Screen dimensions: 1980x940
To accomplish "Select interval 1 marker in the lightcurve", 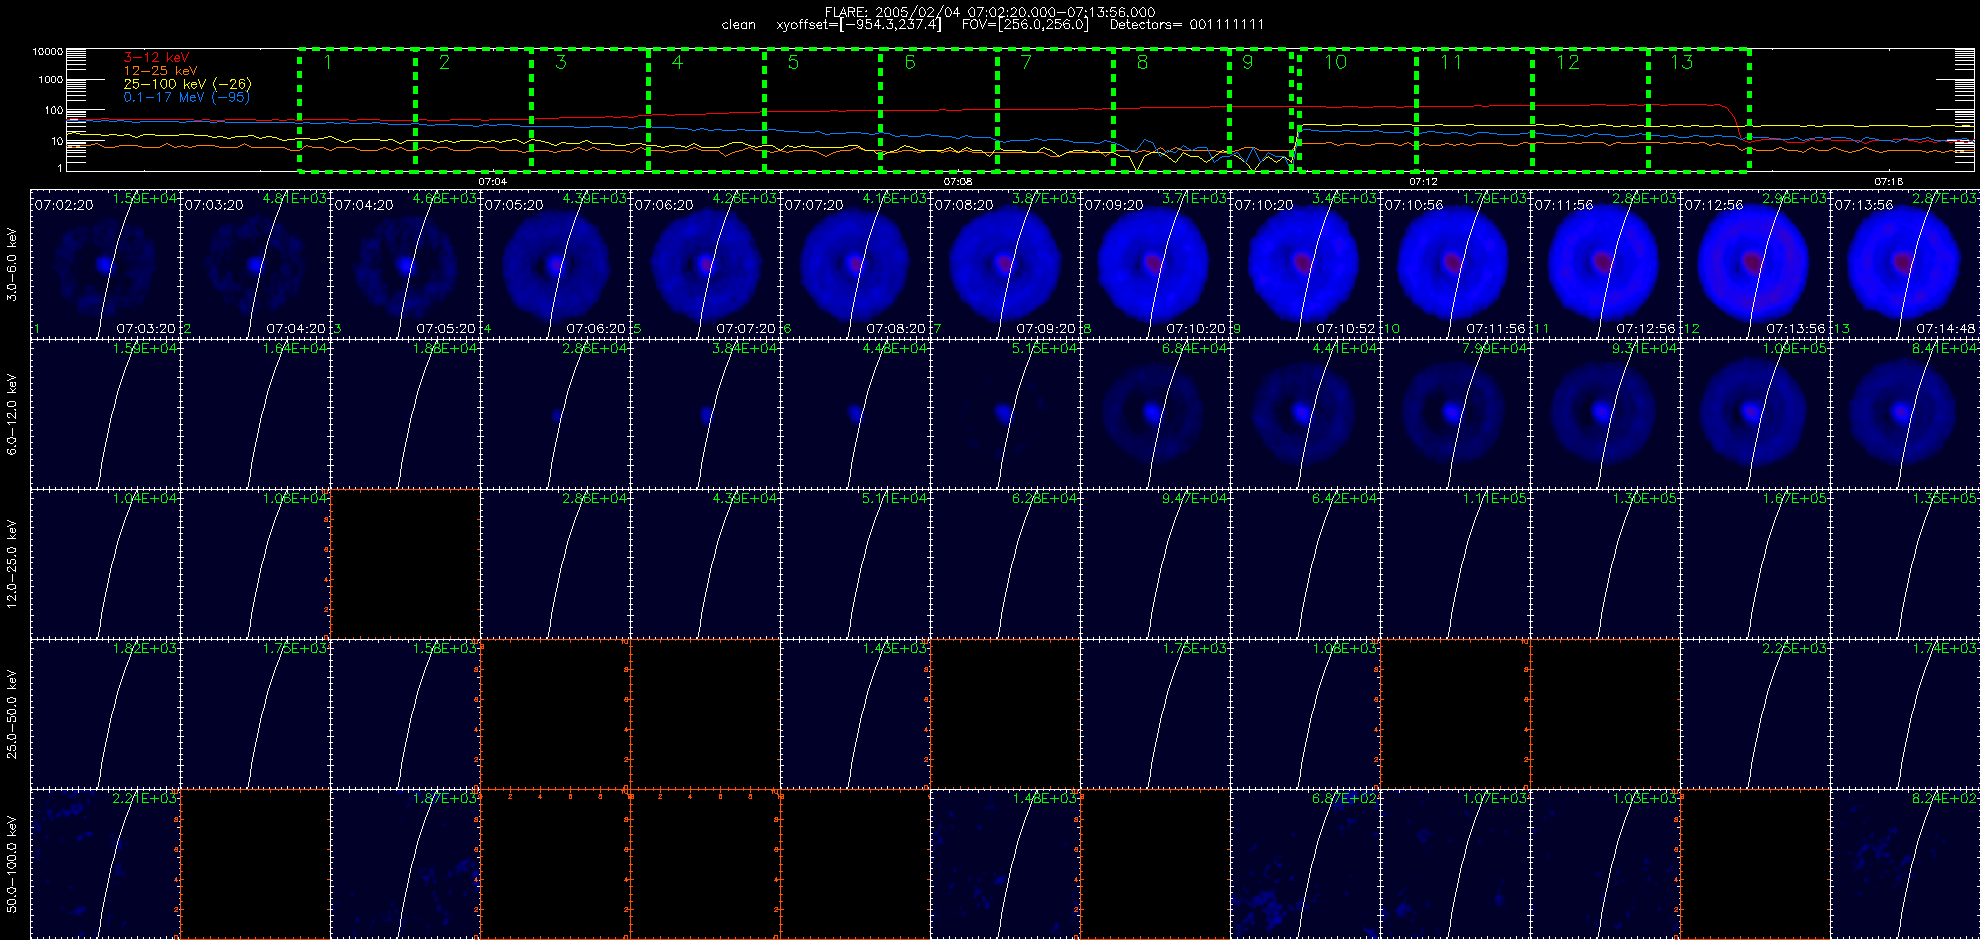I will tap(328, 62).
